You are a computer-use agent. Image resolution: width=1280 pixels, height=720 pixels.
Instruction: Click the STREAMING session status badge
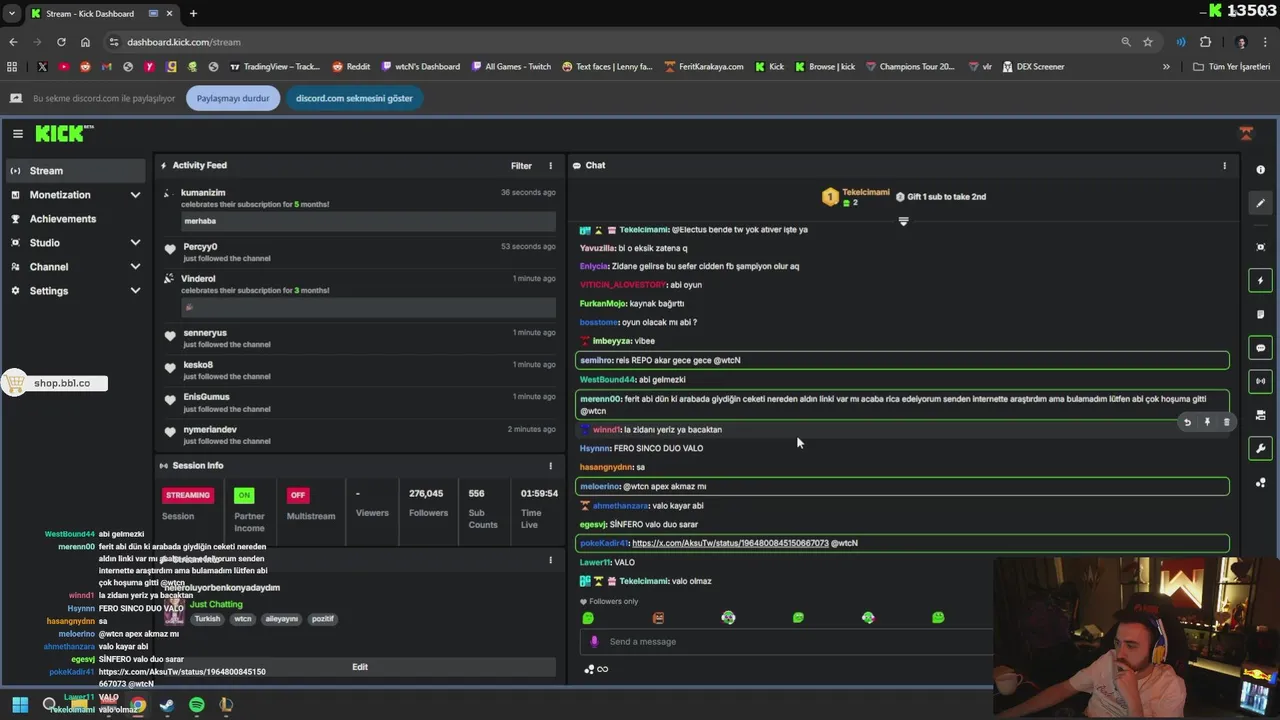pyautogui.click(x=188, y=495)
